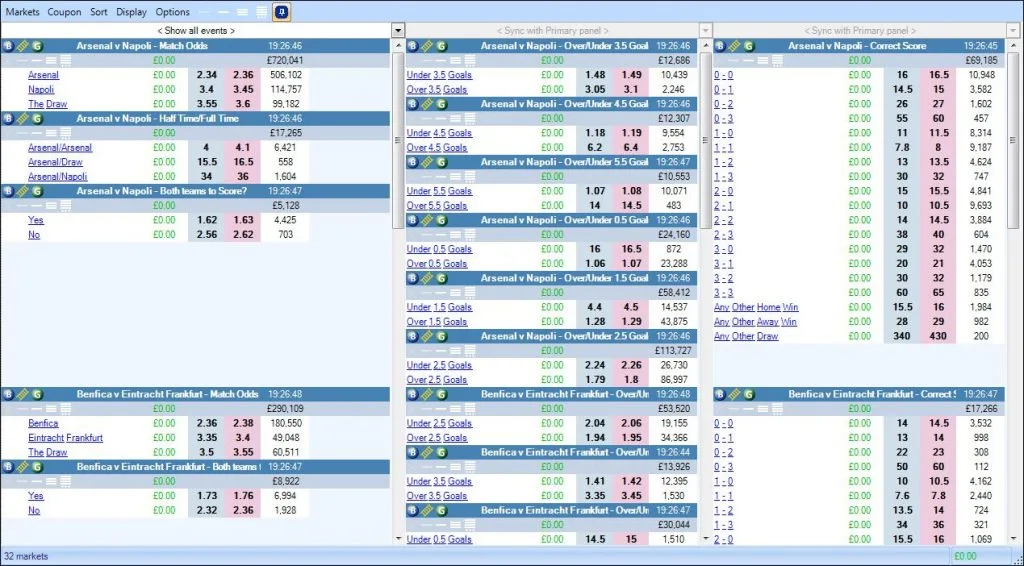1024x566 pixels.
Task: Click the G icon on Arsenal Over/Under 5.5 Goals header
Action: point(441,162)
